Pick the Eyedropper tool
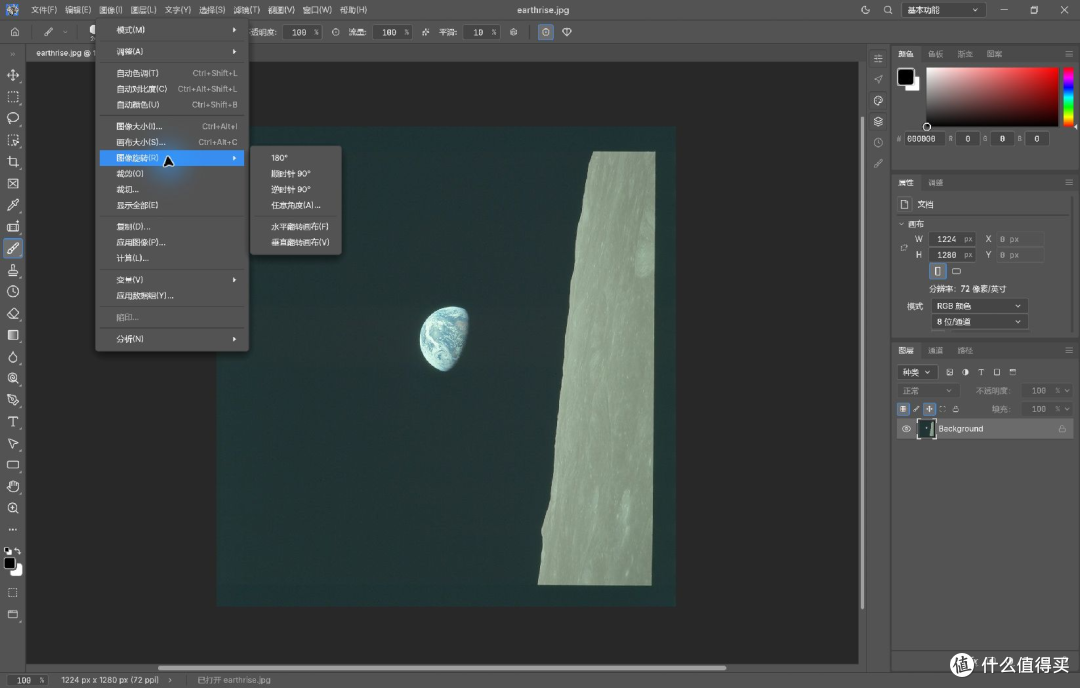1080x688 pixels. click(x=13, y=205)
